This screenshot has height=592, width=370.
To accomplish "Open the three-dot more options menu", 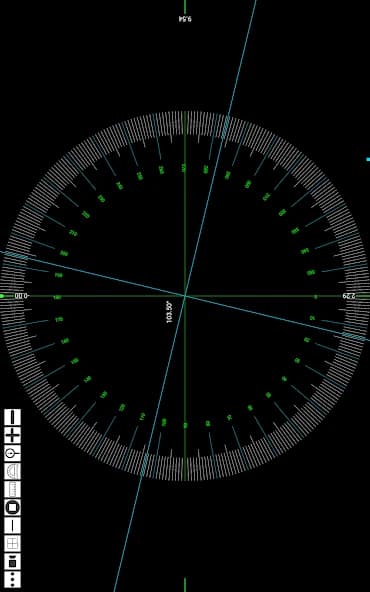I will [12, 580].
